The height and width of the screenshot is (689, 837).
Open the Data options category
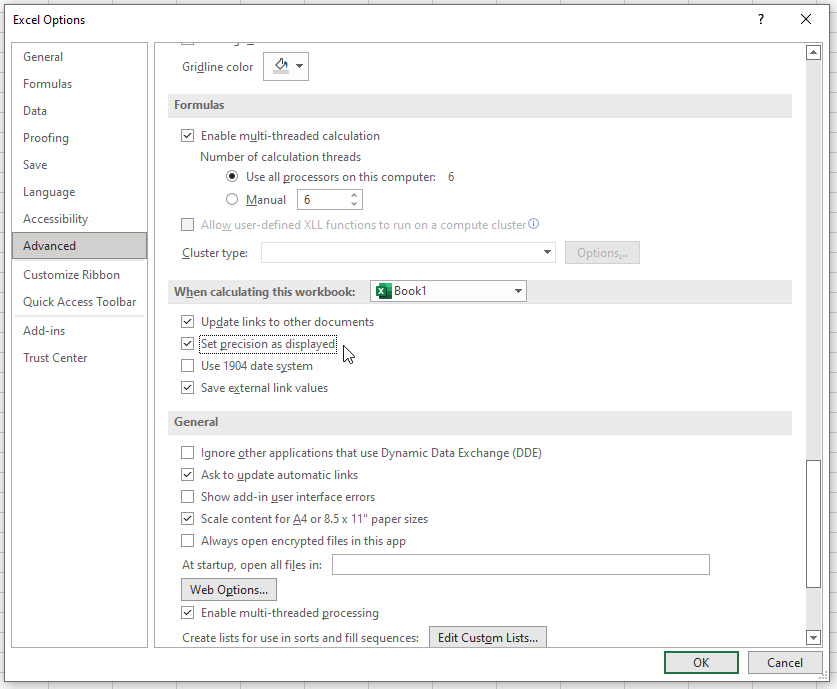(80, 111)
